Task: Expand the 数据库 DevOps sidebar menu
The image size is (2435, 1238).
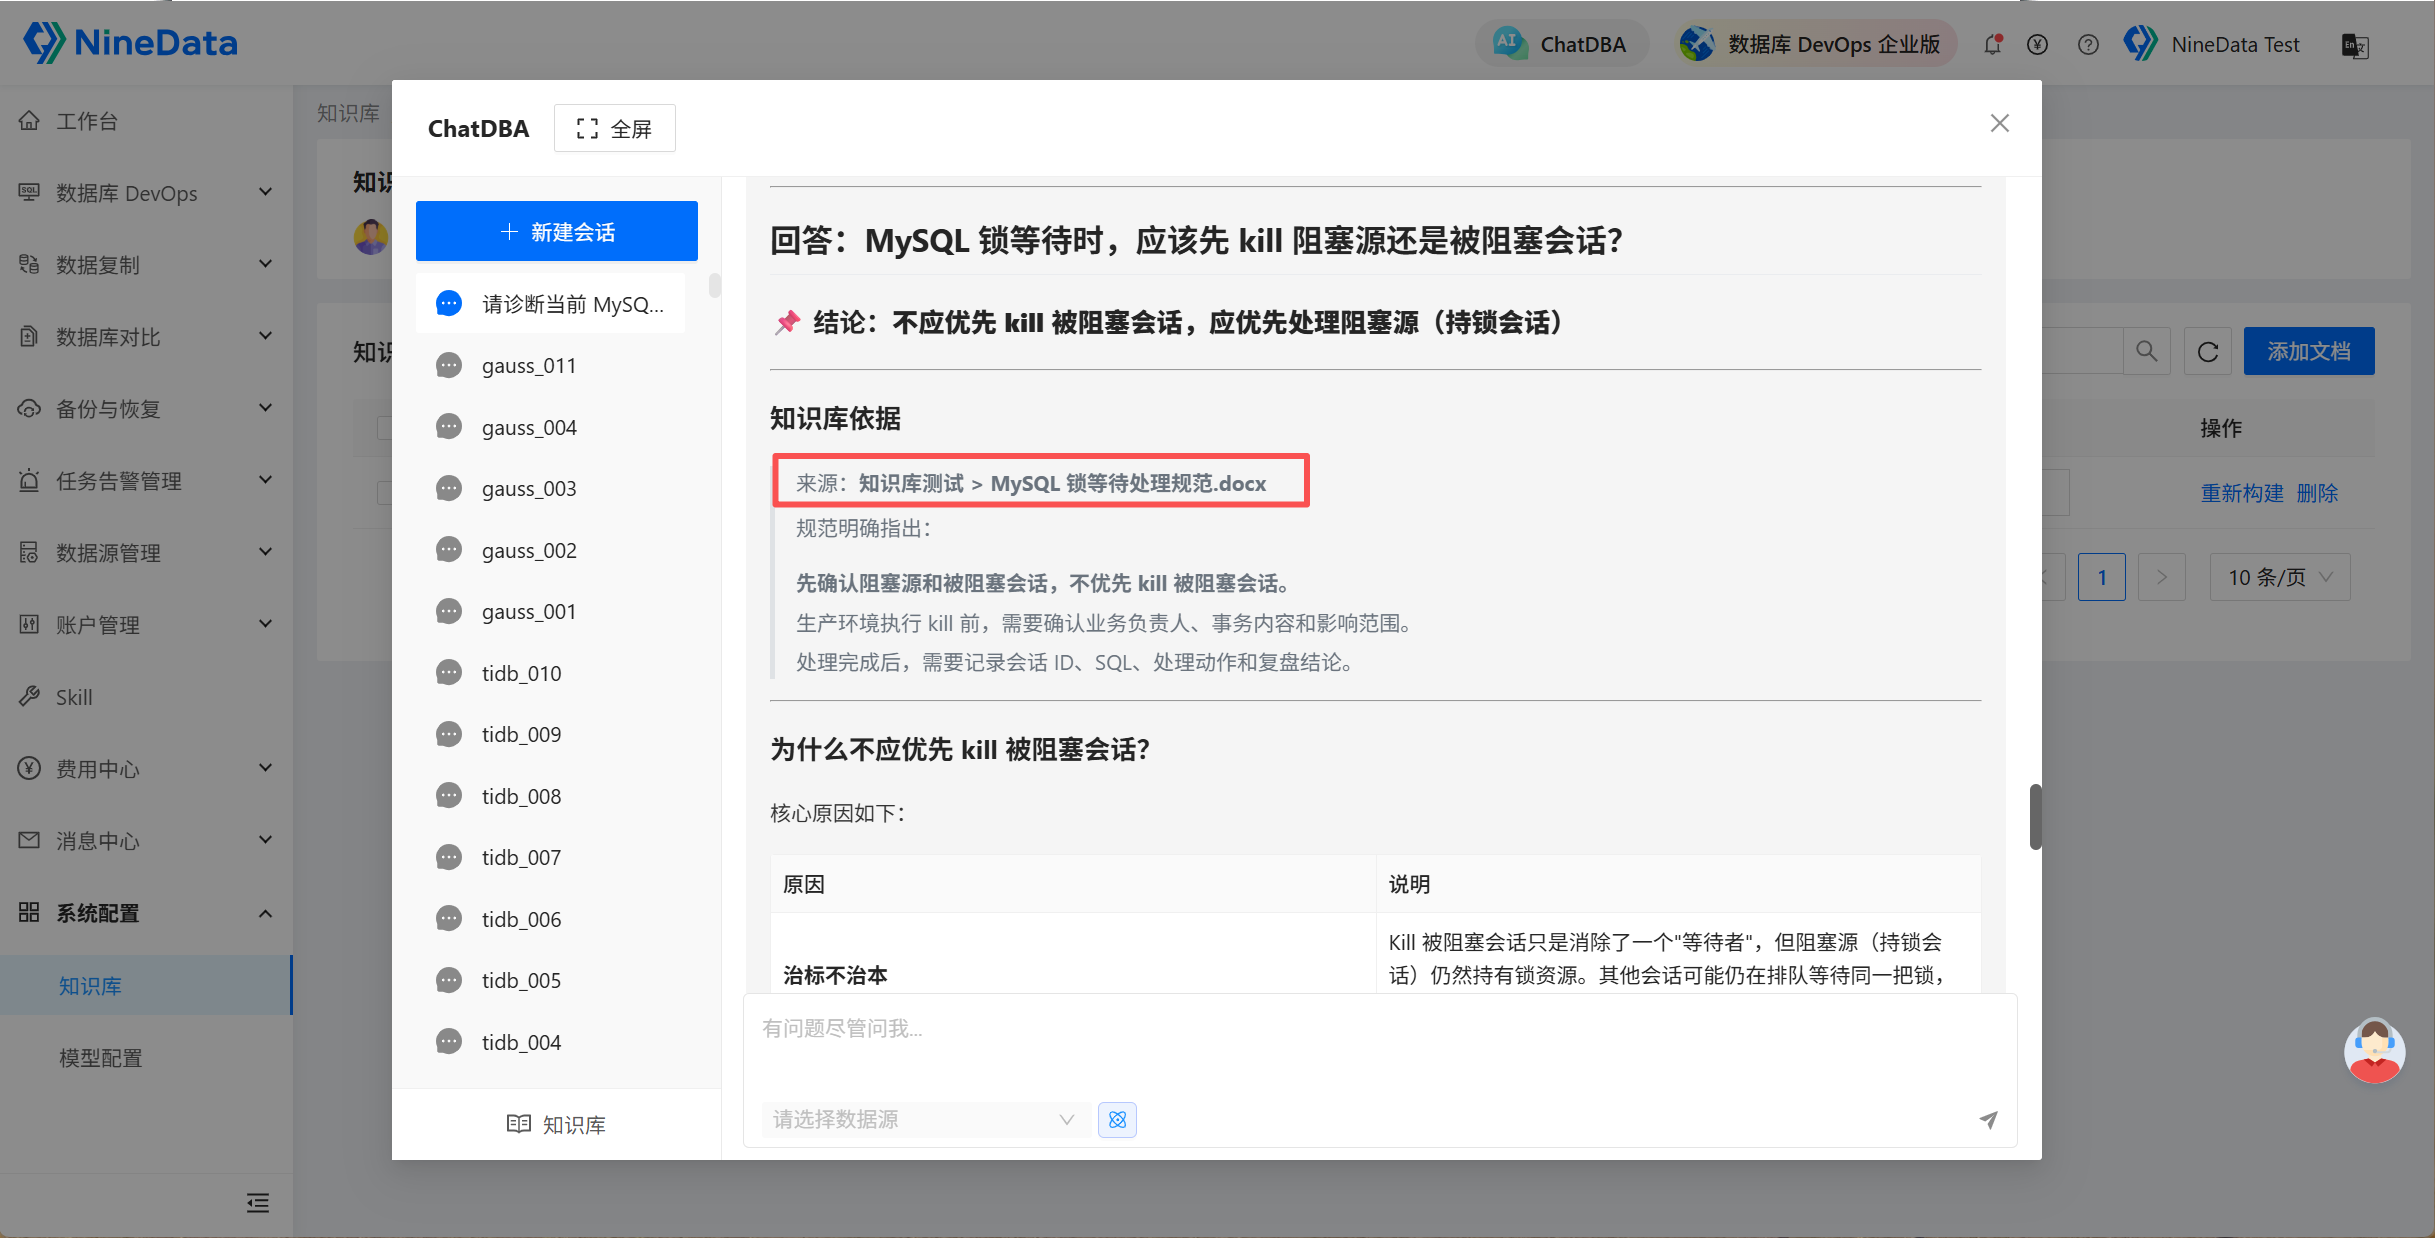Action: (146, 193)
